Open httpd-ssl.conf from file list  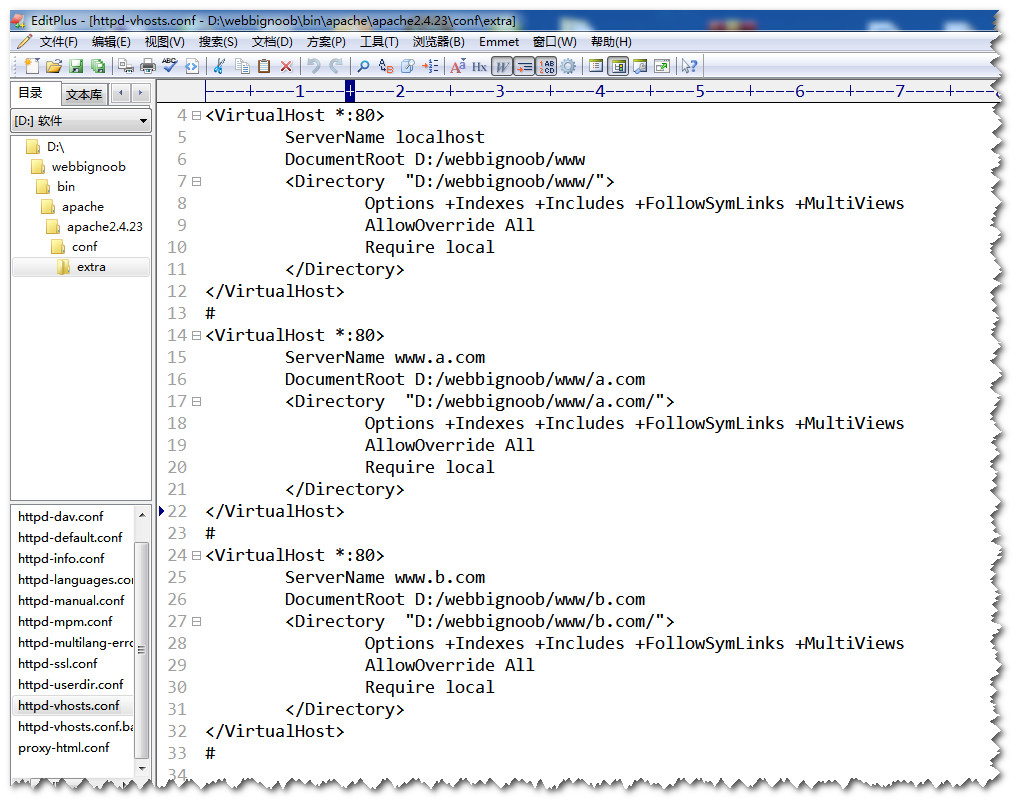coord(58,663)
